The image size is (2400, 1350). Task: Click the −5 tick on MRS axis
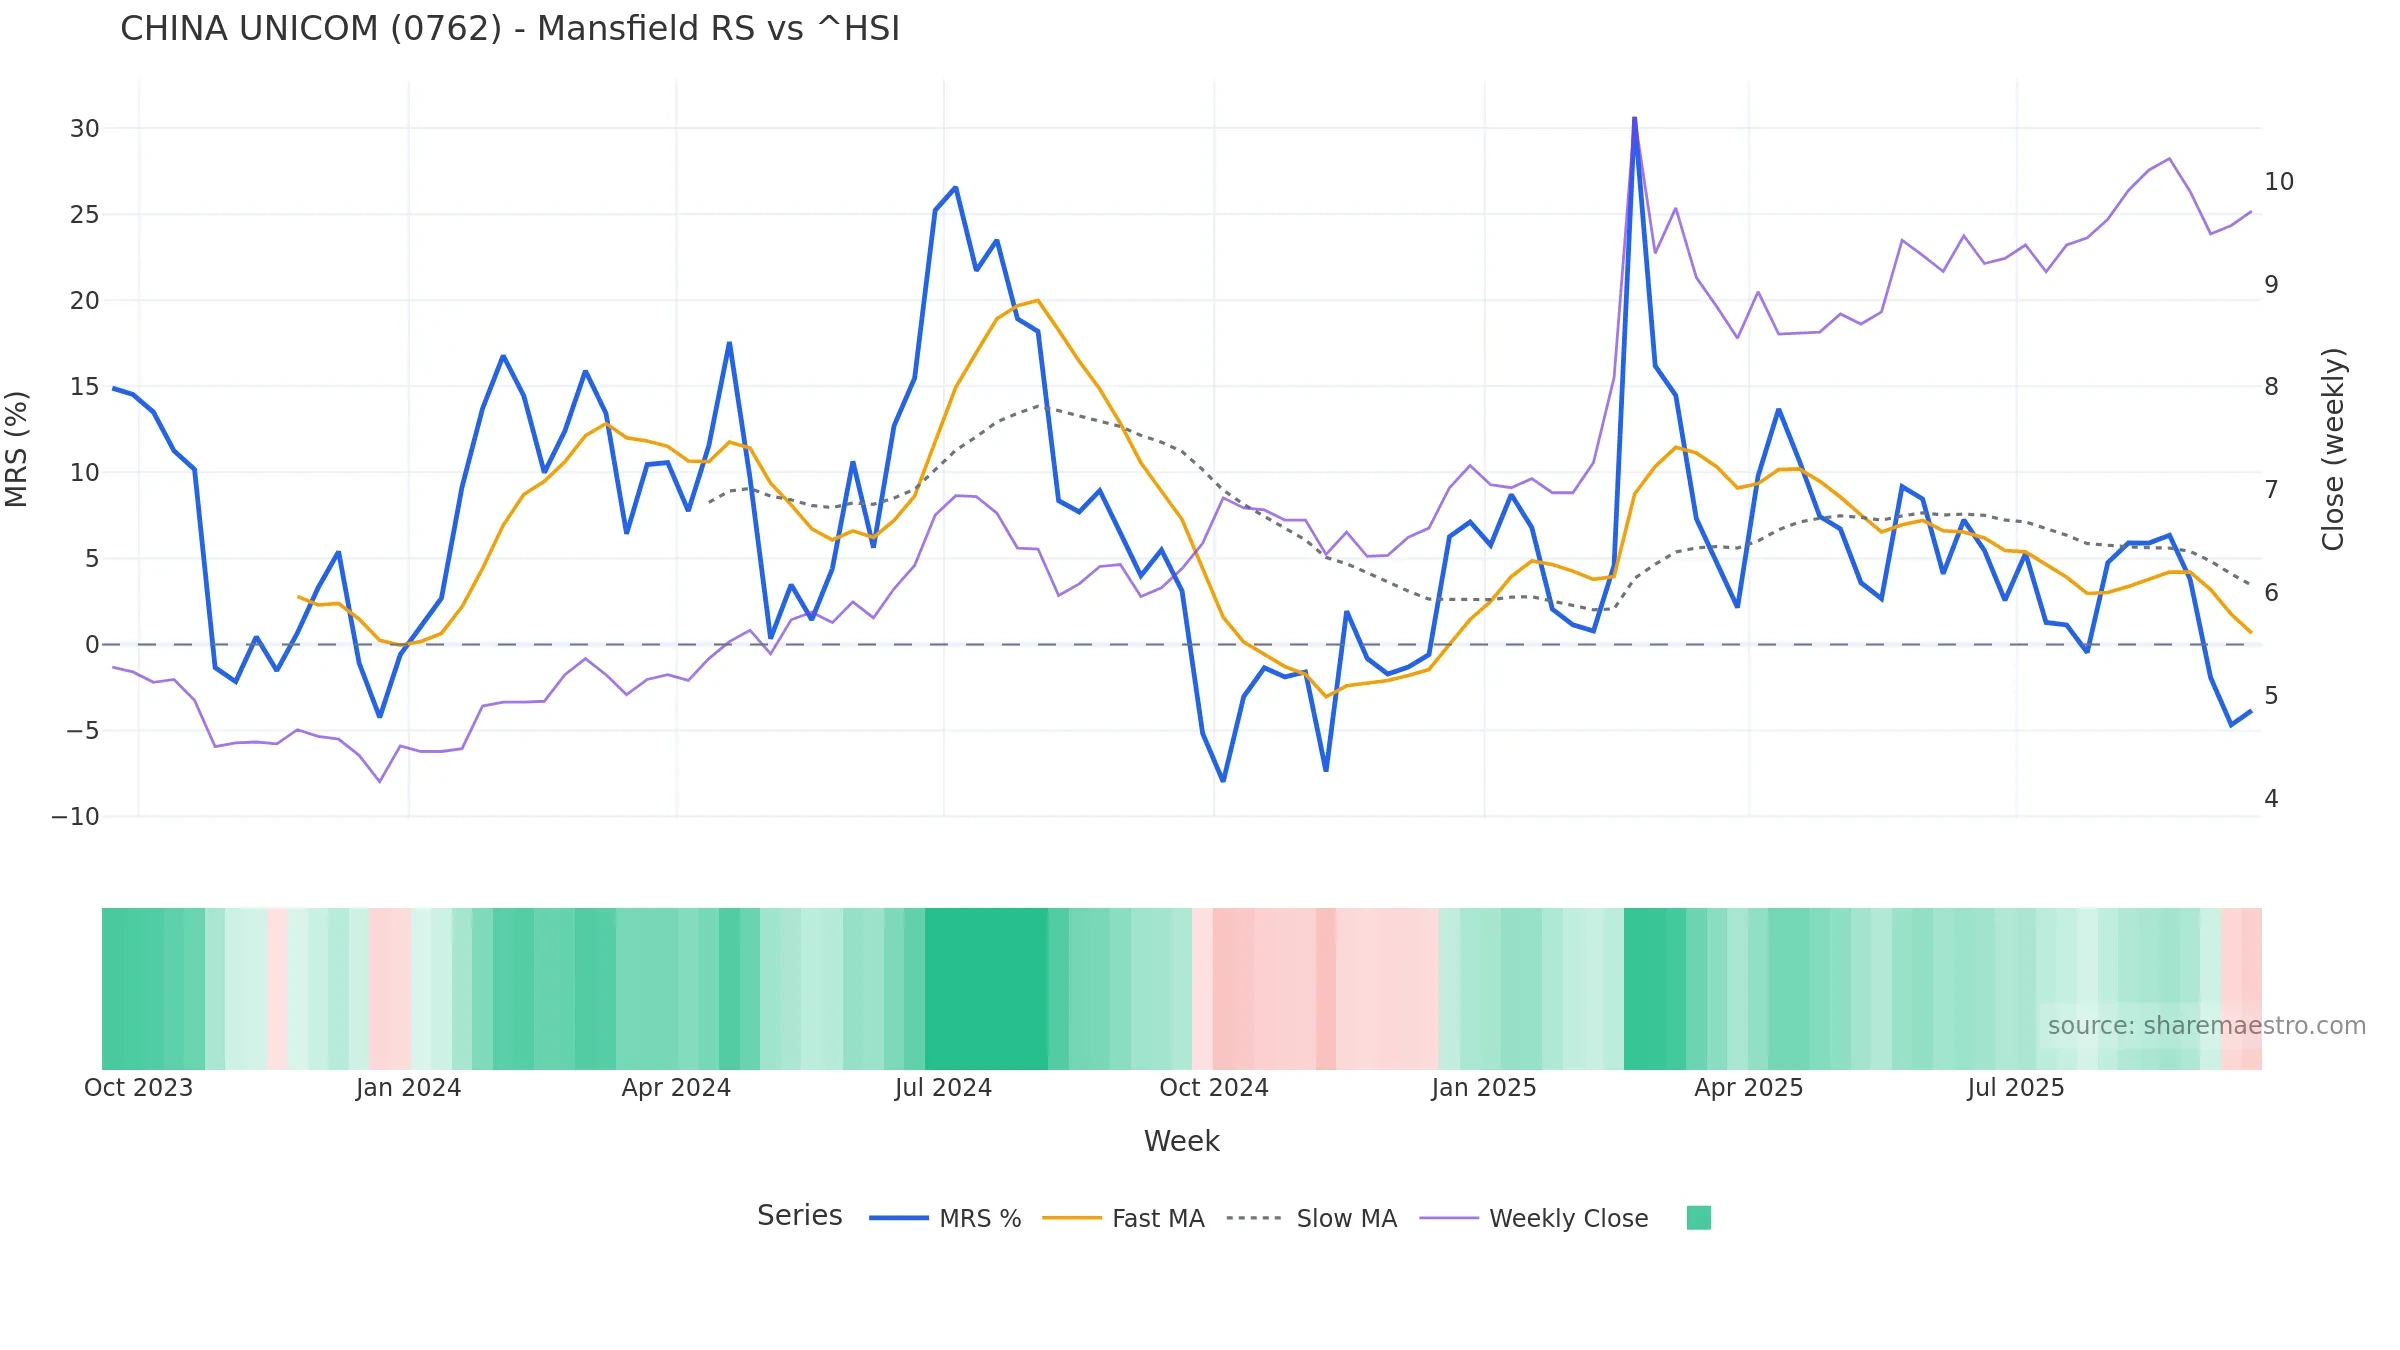pyautogui.click(x=83, y=731)
